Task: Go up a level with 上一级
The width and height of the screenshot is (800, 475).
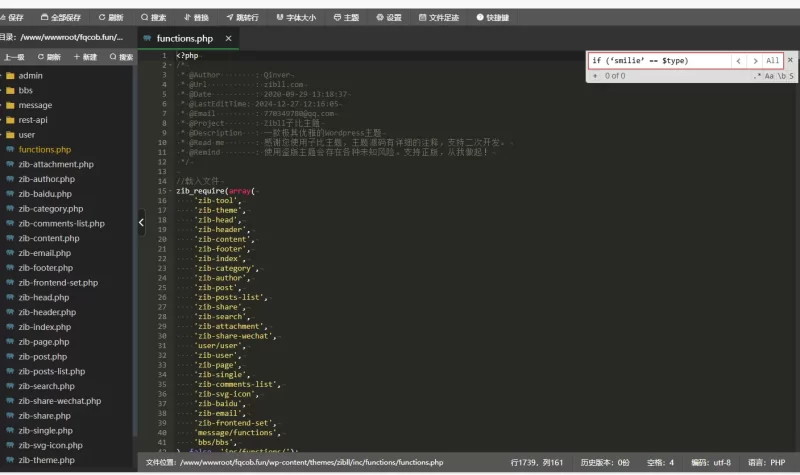Action: [14, 57]
